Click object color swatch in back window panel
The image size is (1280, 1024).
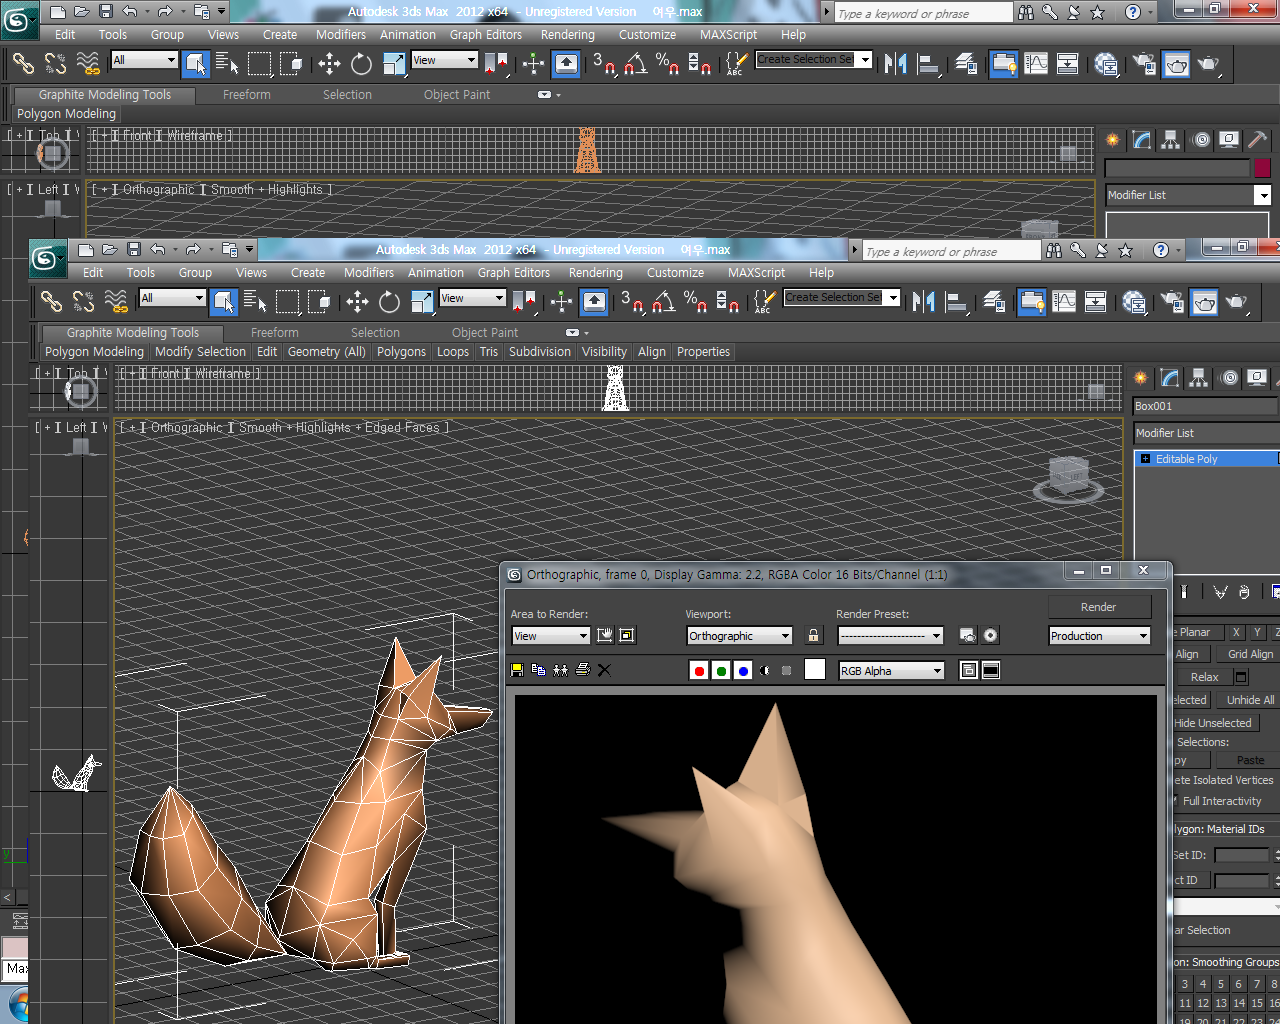[x=1262, y=168]
